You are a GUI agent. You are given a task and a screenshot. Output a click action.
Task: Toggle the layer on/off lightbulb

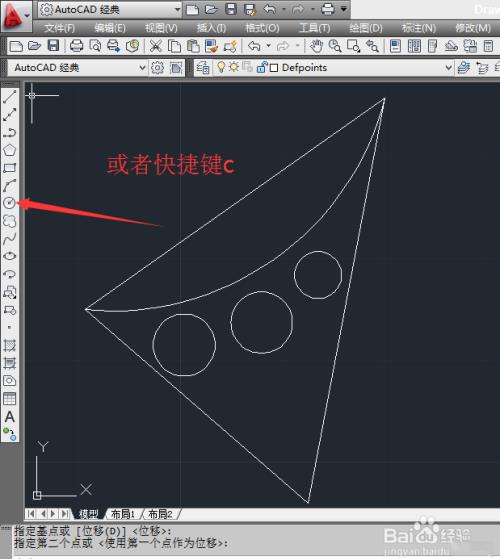(x=221, y=67)
